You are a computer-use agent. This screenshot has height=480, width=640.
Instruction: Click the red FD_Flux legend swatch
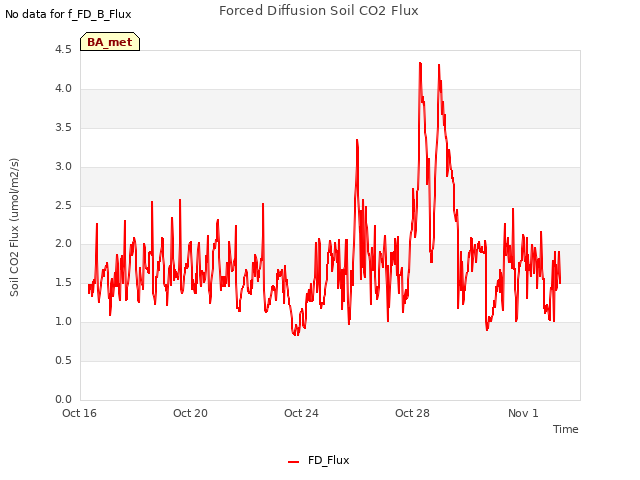pos(293,462)
